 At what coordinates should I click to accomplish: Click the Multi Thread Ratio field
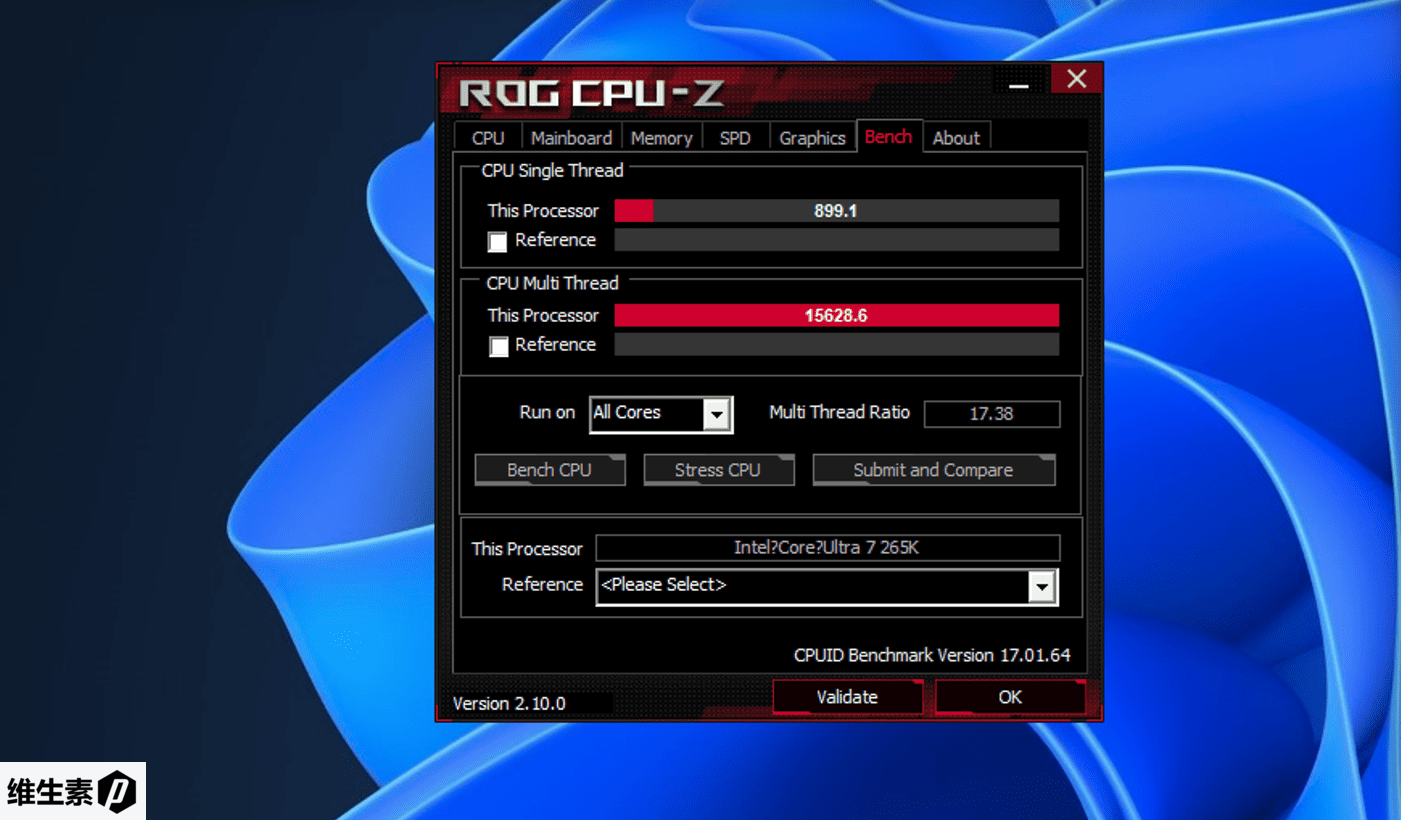pos(991,414)
